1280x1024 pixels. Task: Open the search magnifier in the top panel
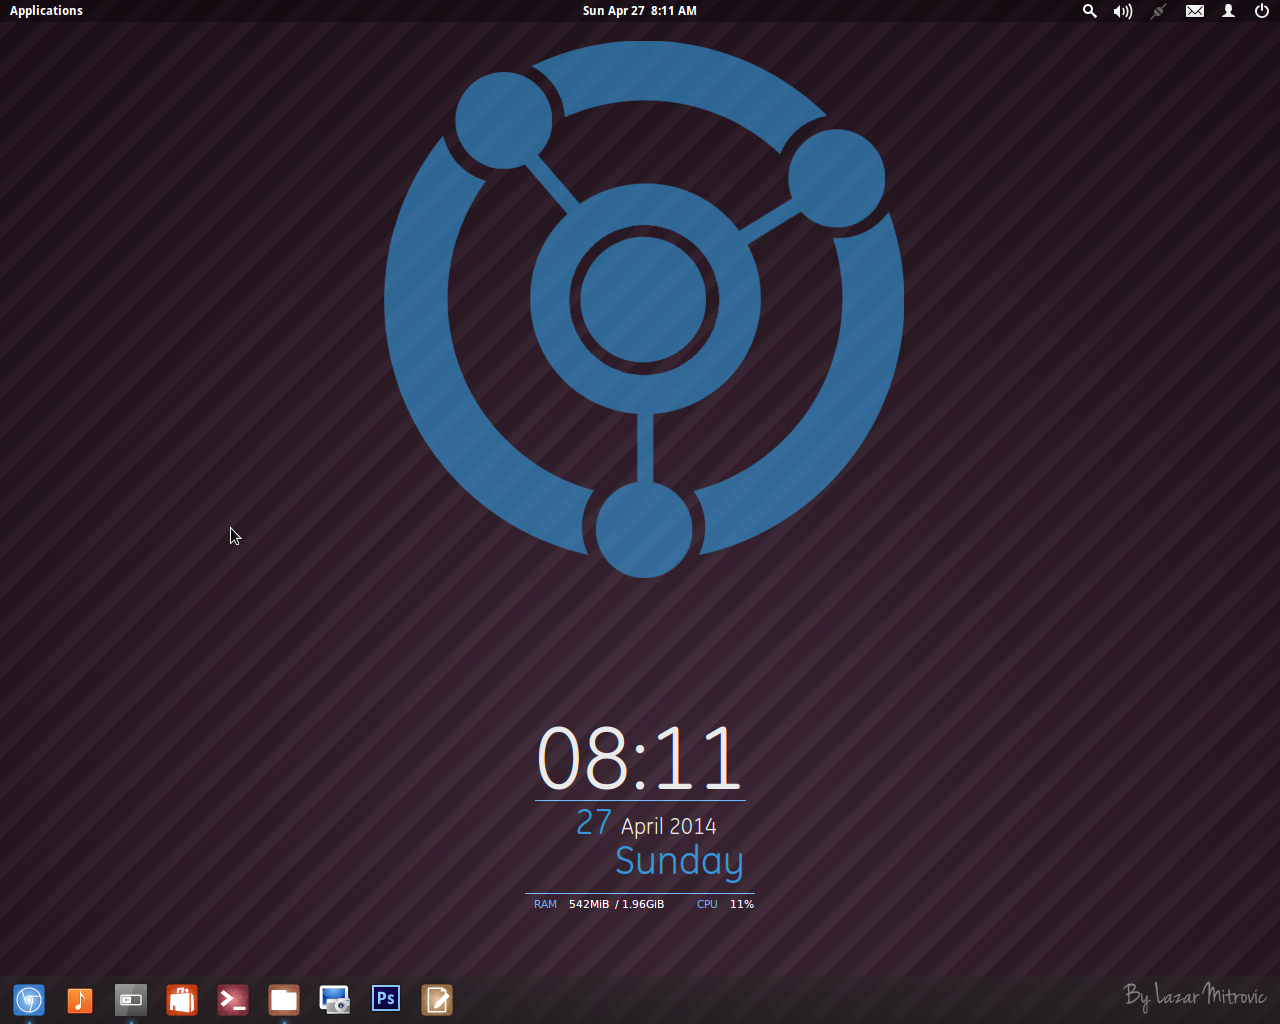click(1090, 11)
